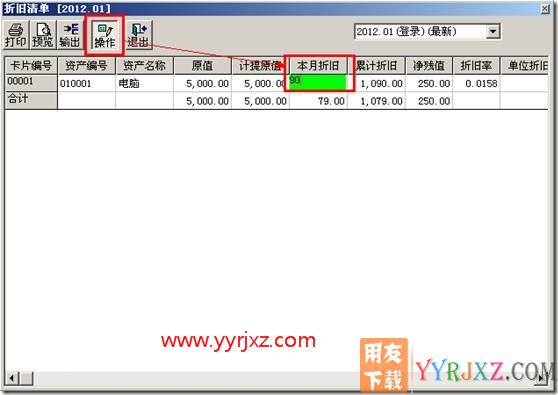This screenshot has width=558, height=395.
Task: Click asset number cell 010001
Action: click(x=86, y=84)
